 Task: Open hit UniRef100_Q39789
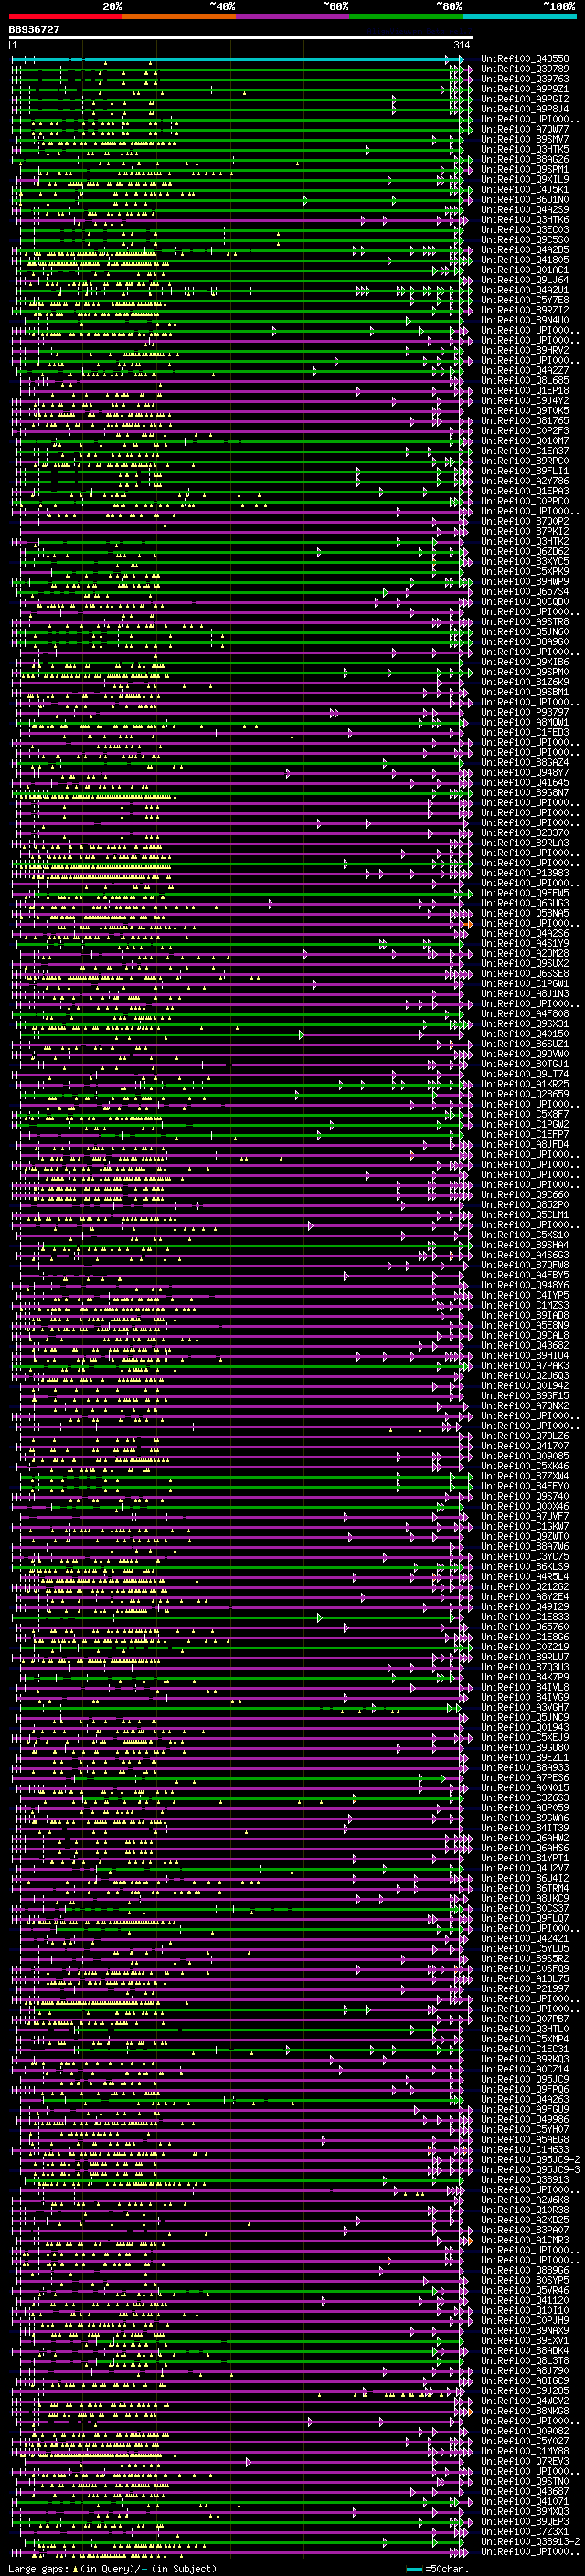525,69
